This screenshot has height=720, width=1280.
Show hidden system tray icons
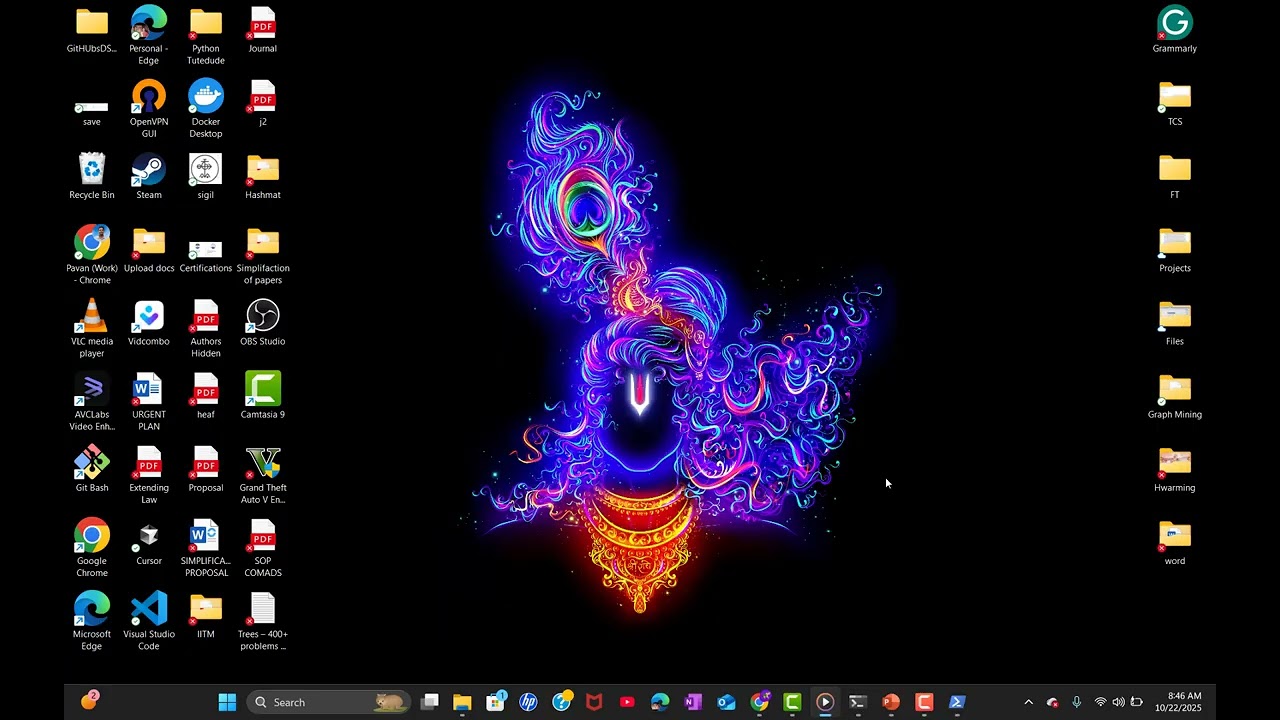click(x=1028, y=702)
